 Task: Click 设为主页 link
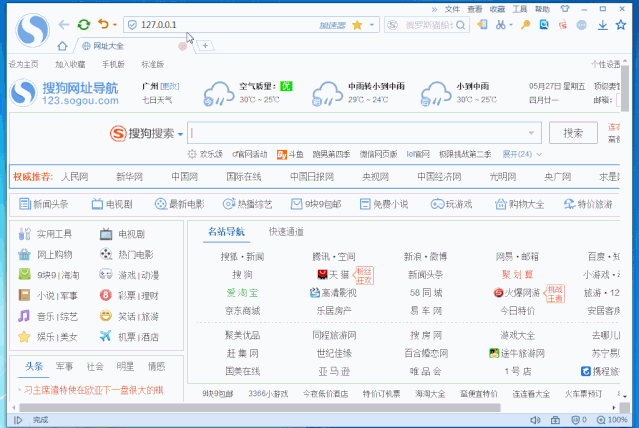(23, 64)
